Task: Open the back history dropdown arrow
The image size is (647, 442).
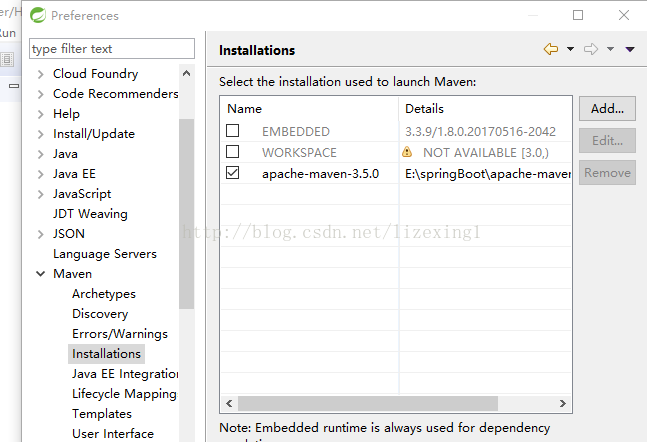Action: (x=570, y=49)
